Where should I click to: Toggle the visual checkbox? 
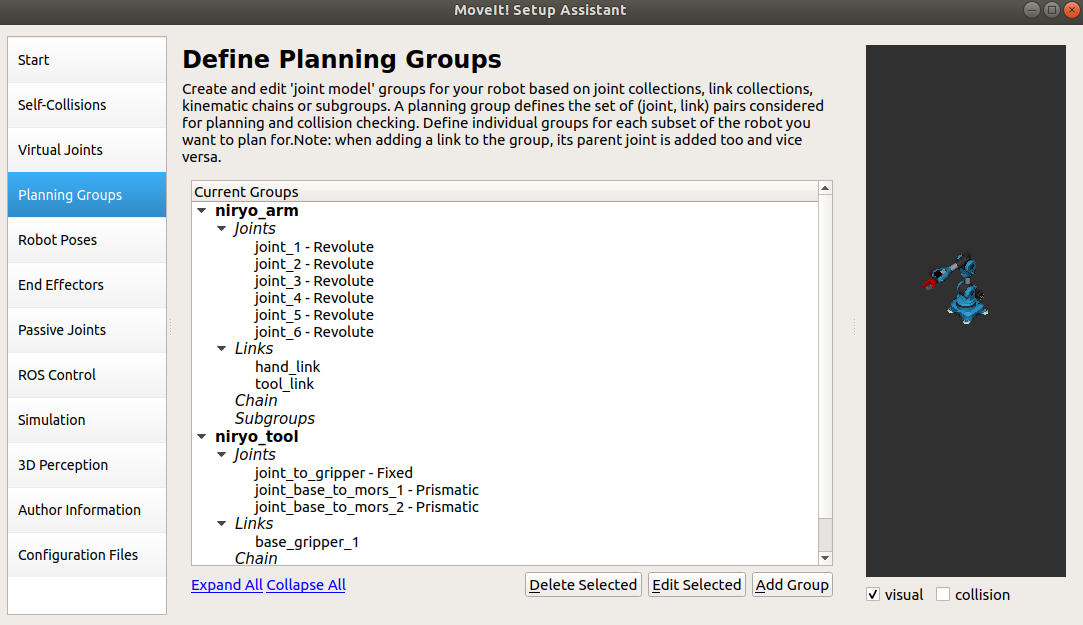873,595
